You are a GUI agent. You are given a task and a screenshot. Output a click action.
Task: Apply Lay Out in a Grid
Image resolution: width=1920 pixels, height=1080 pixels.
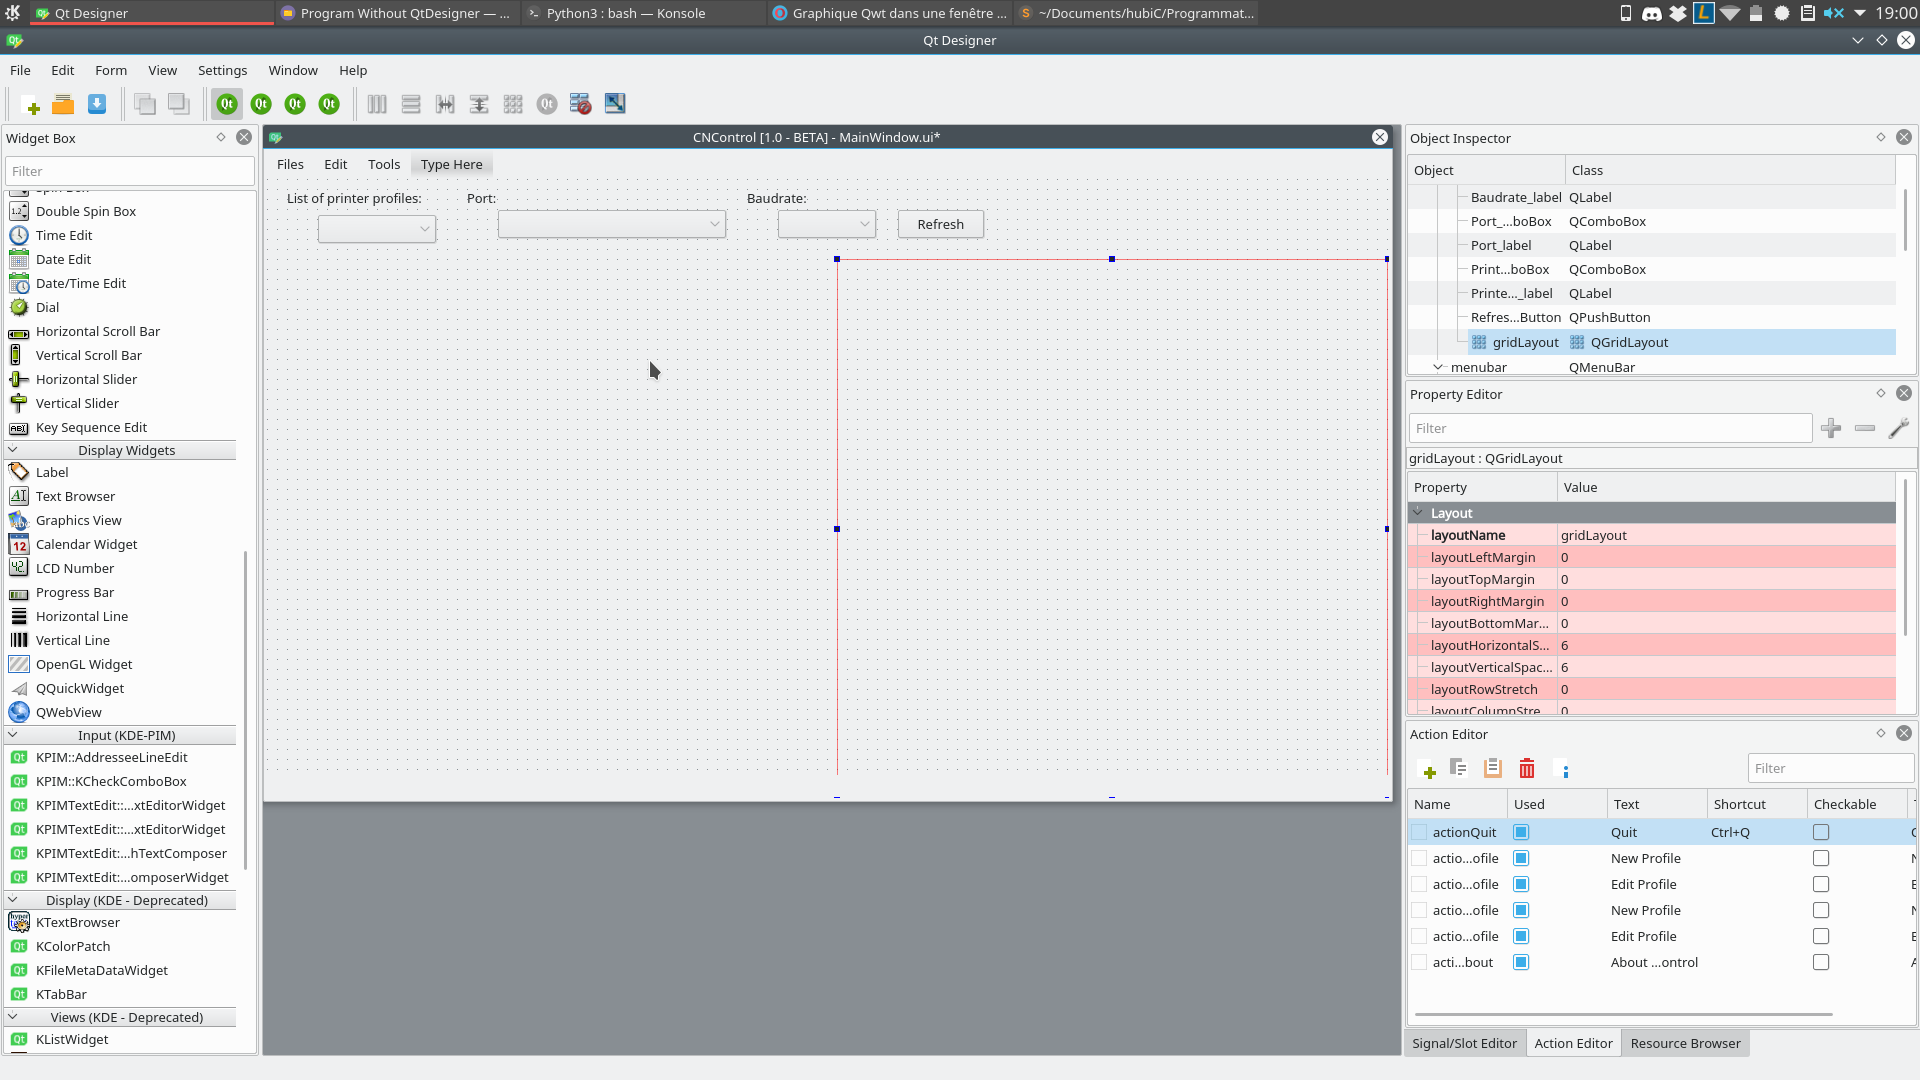pos(513,104)
